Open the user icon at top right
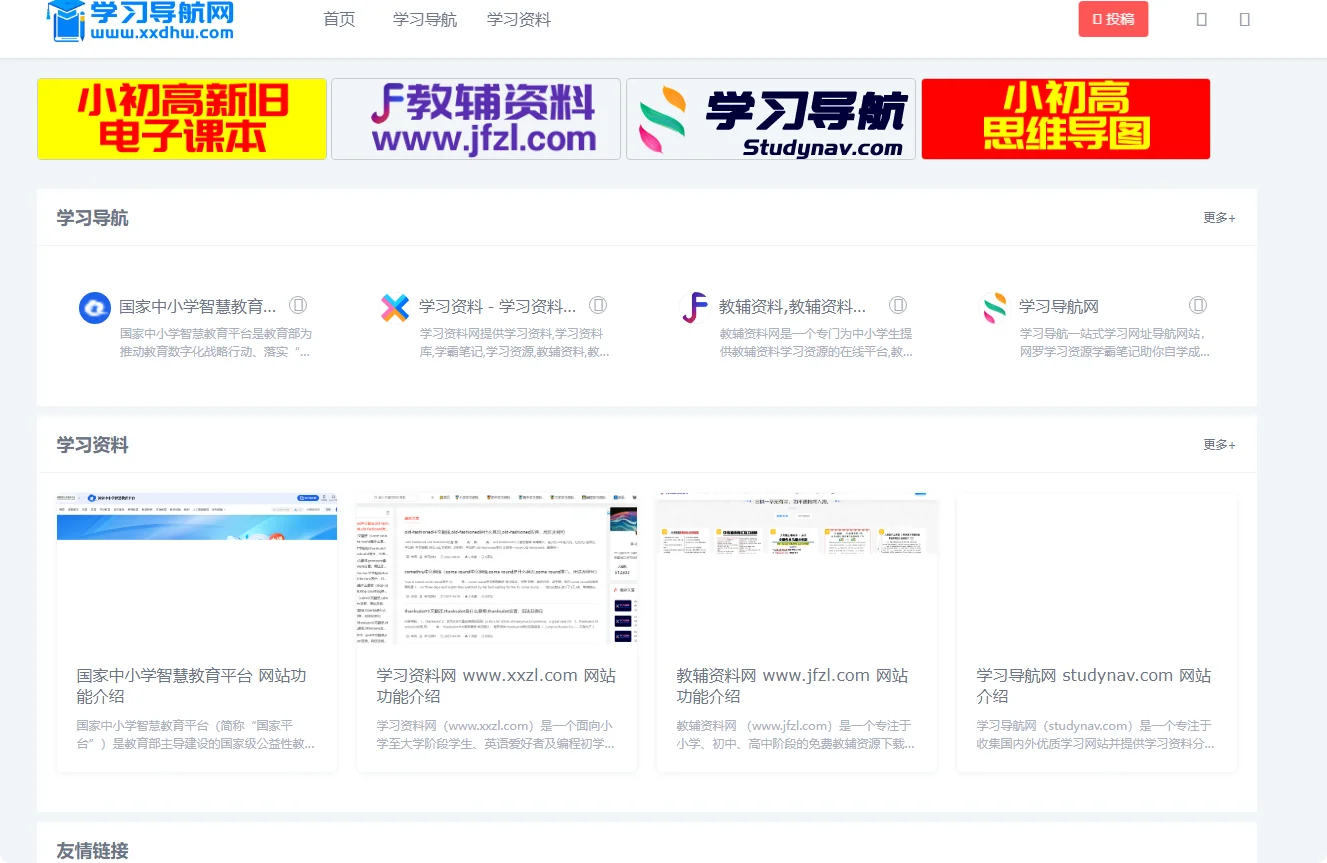The height and width of the screenshot is (863, 1327). click(1245, 18)
